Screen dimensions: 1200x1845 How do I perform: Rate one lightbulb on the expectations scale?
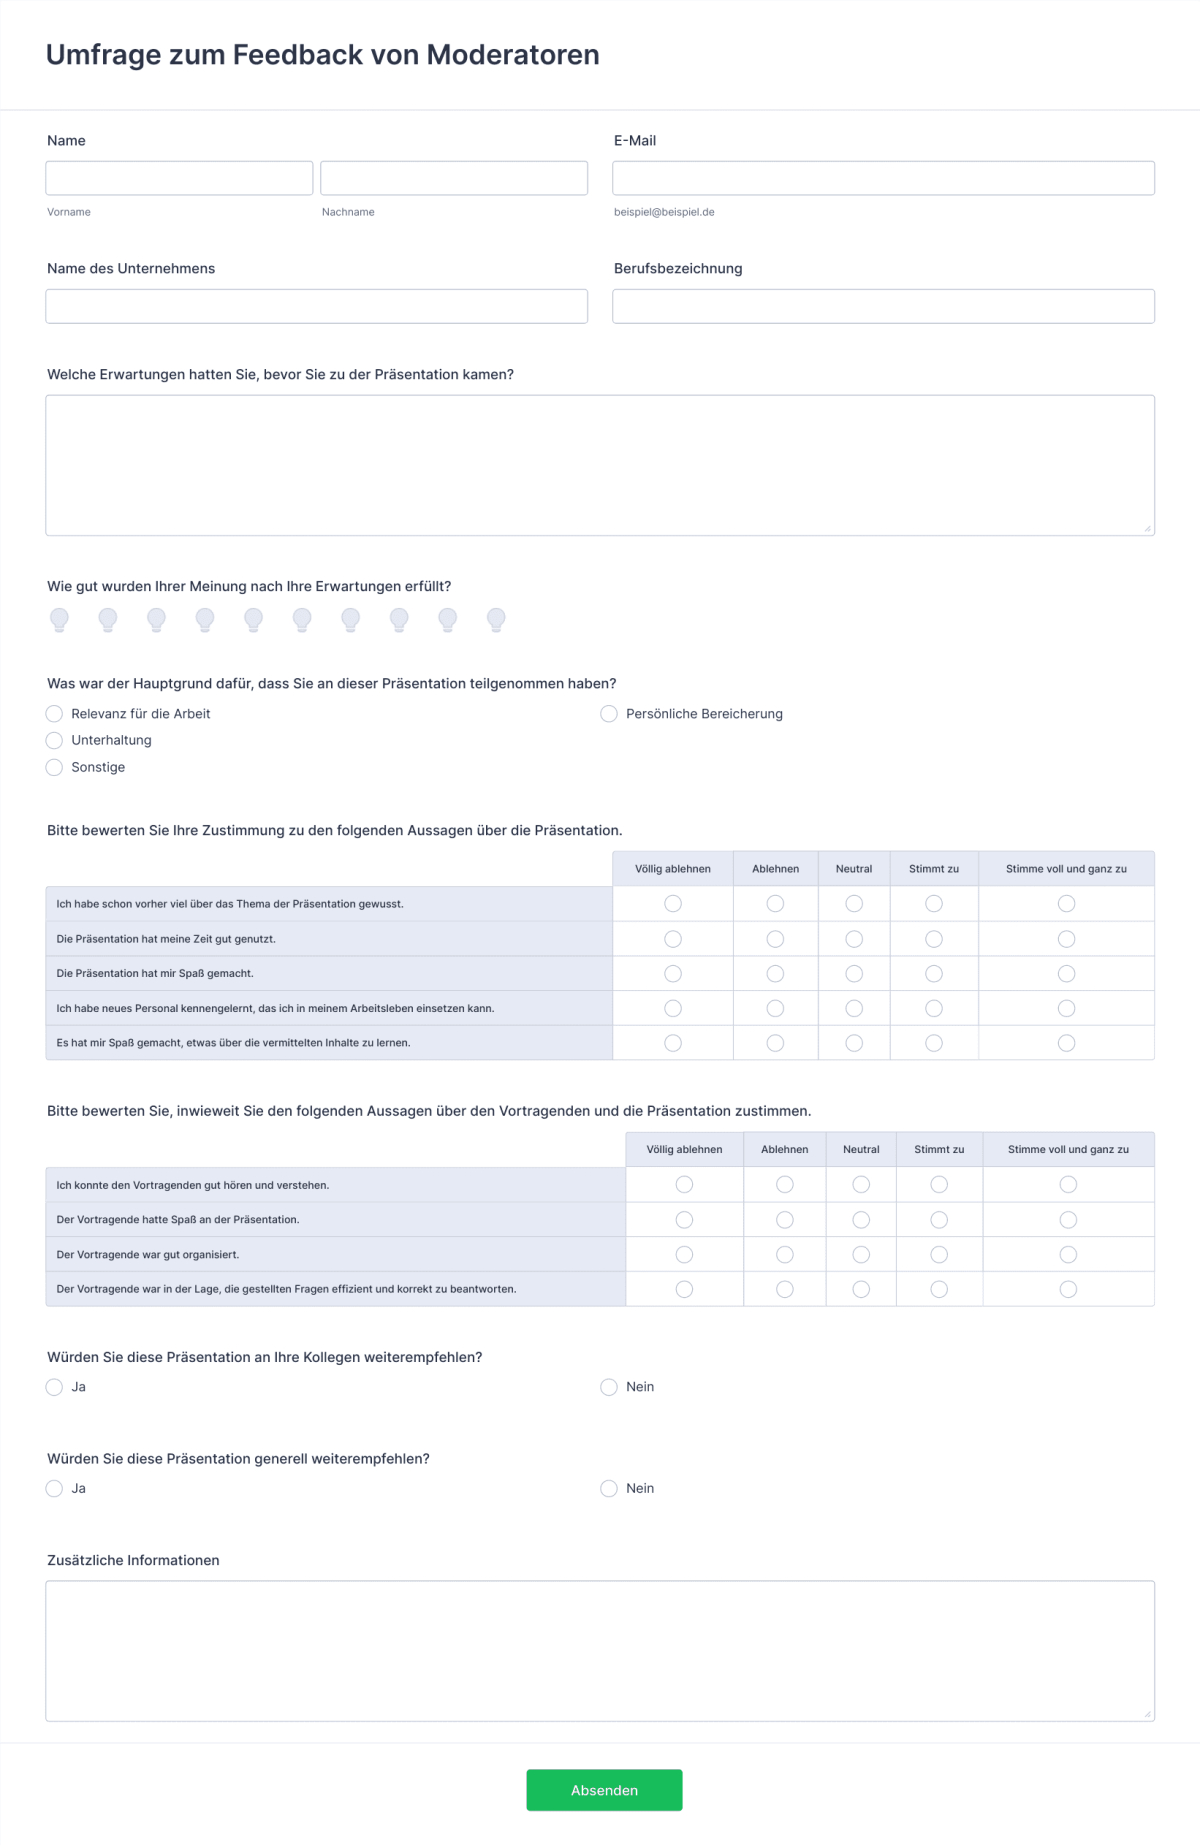tap(60, 619)
